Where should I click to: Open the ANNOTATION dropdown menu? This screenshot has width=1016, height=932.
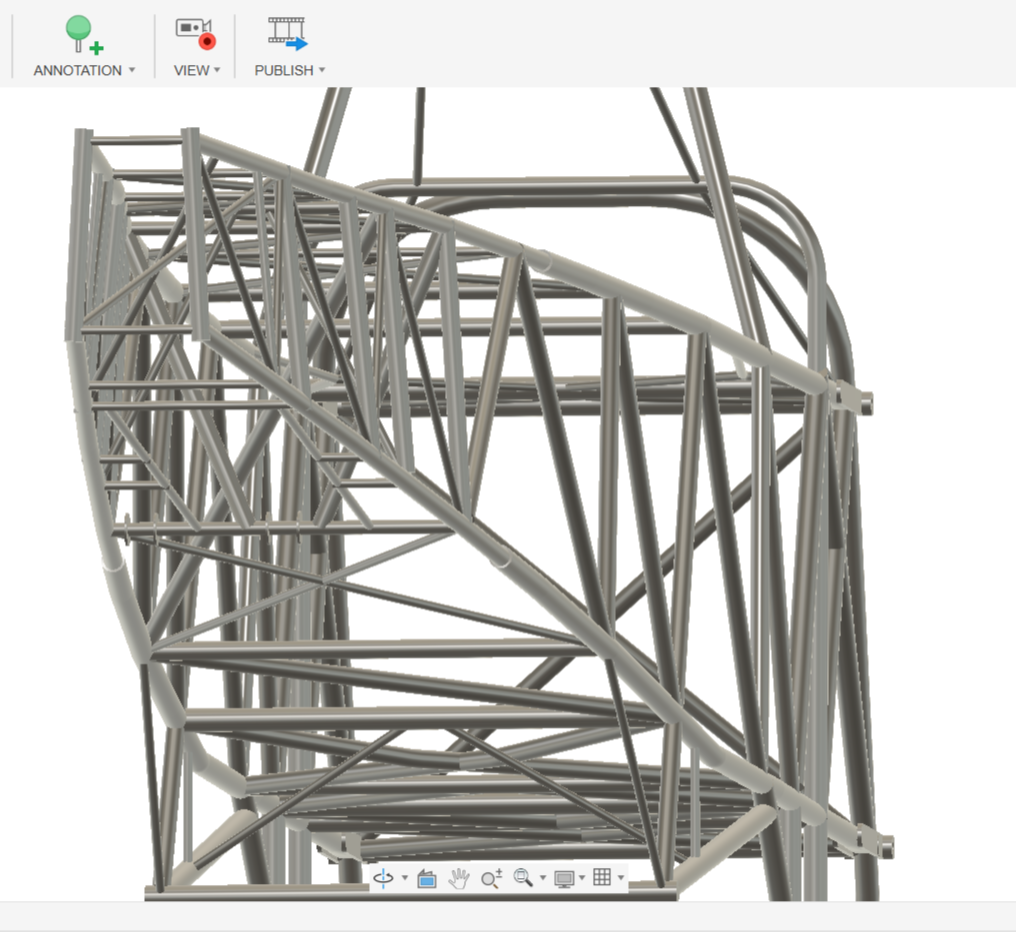point(84,70)
